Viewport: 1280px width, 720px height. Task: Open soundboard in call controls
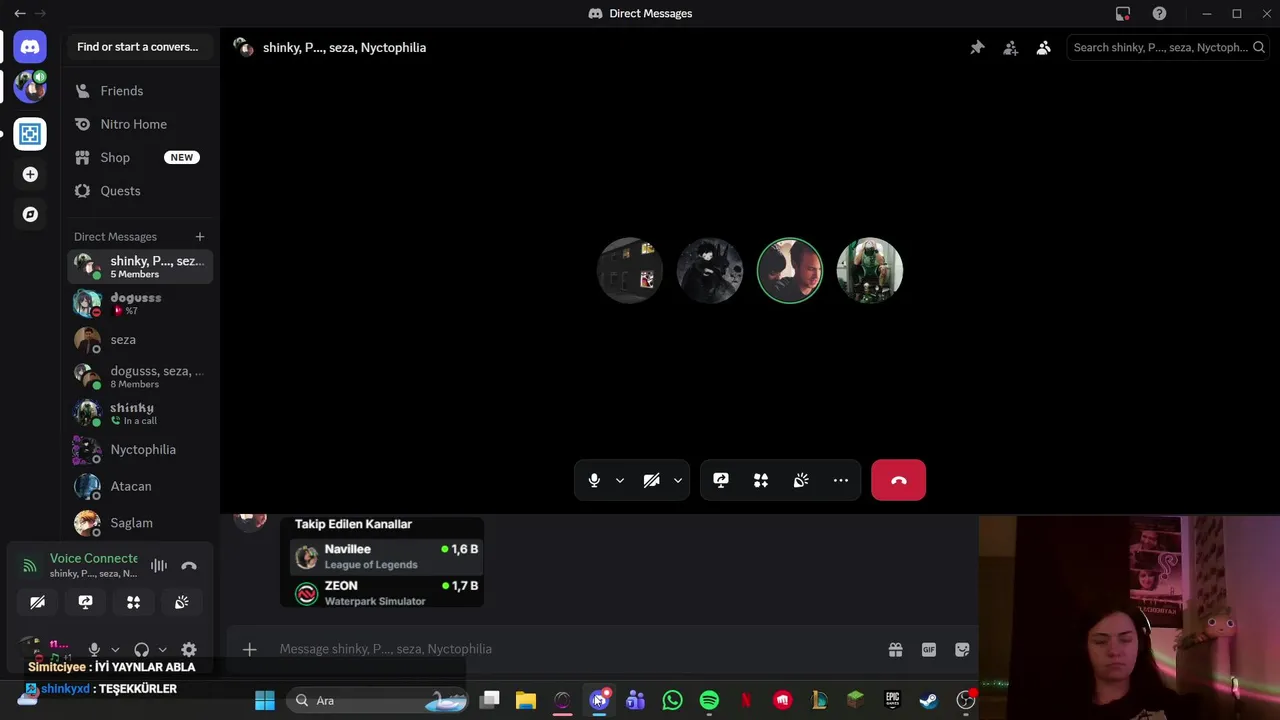[801, 480]
